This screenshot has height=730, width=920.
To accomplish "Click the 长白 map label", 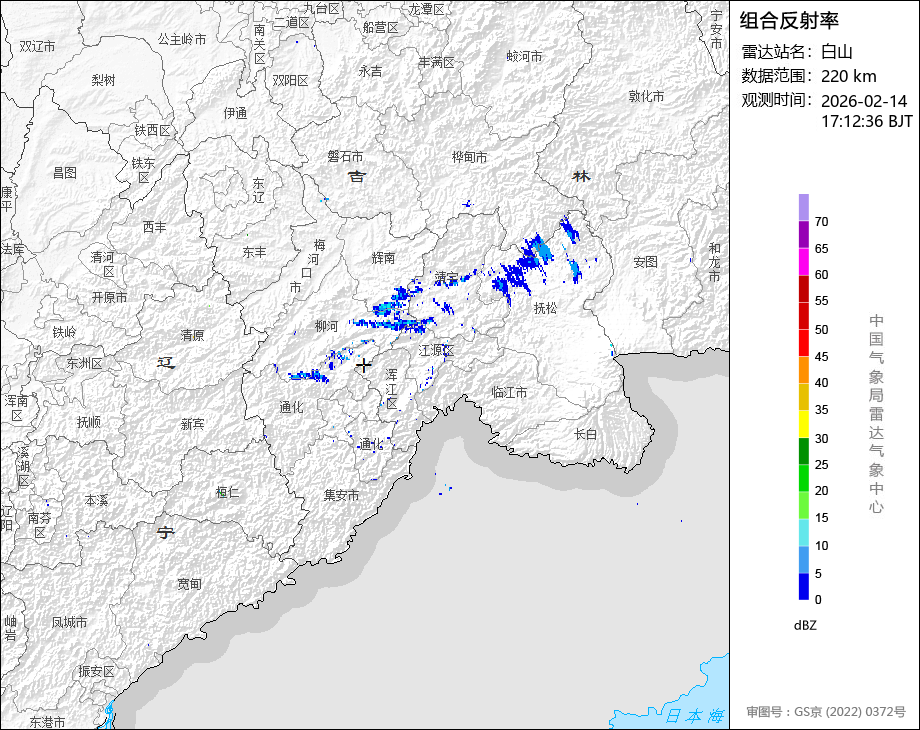I will tap(585, 434).
